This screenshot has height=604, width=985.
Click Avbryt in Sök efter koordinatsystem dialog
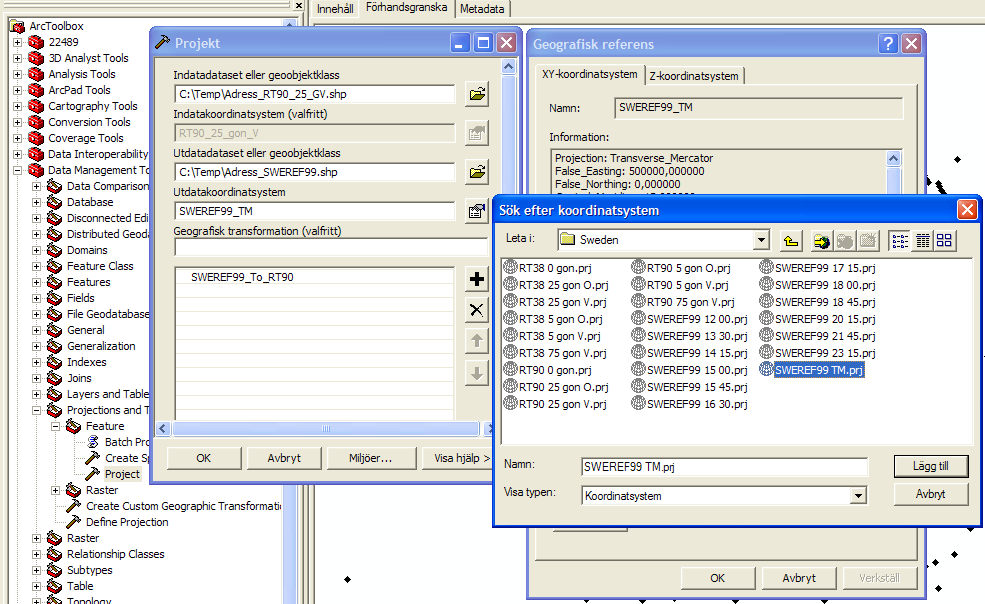pos(930,494)
